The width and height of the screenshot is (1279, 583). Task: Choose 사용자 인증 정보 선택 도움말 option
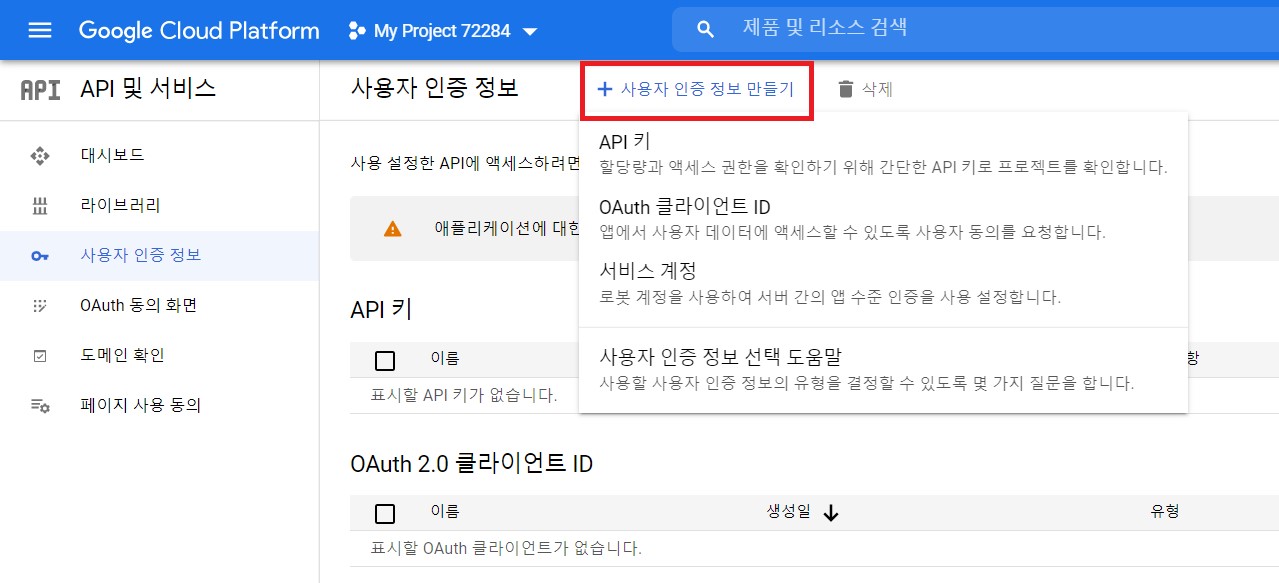(883, 369)
